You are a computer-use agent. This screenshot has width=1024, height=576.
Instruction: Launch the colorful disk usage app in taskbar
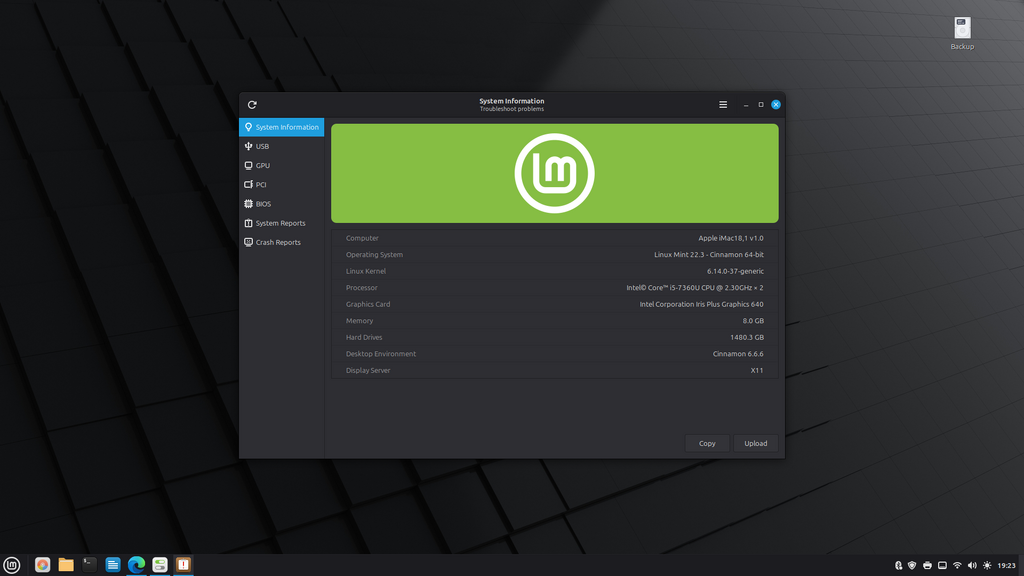42,565
